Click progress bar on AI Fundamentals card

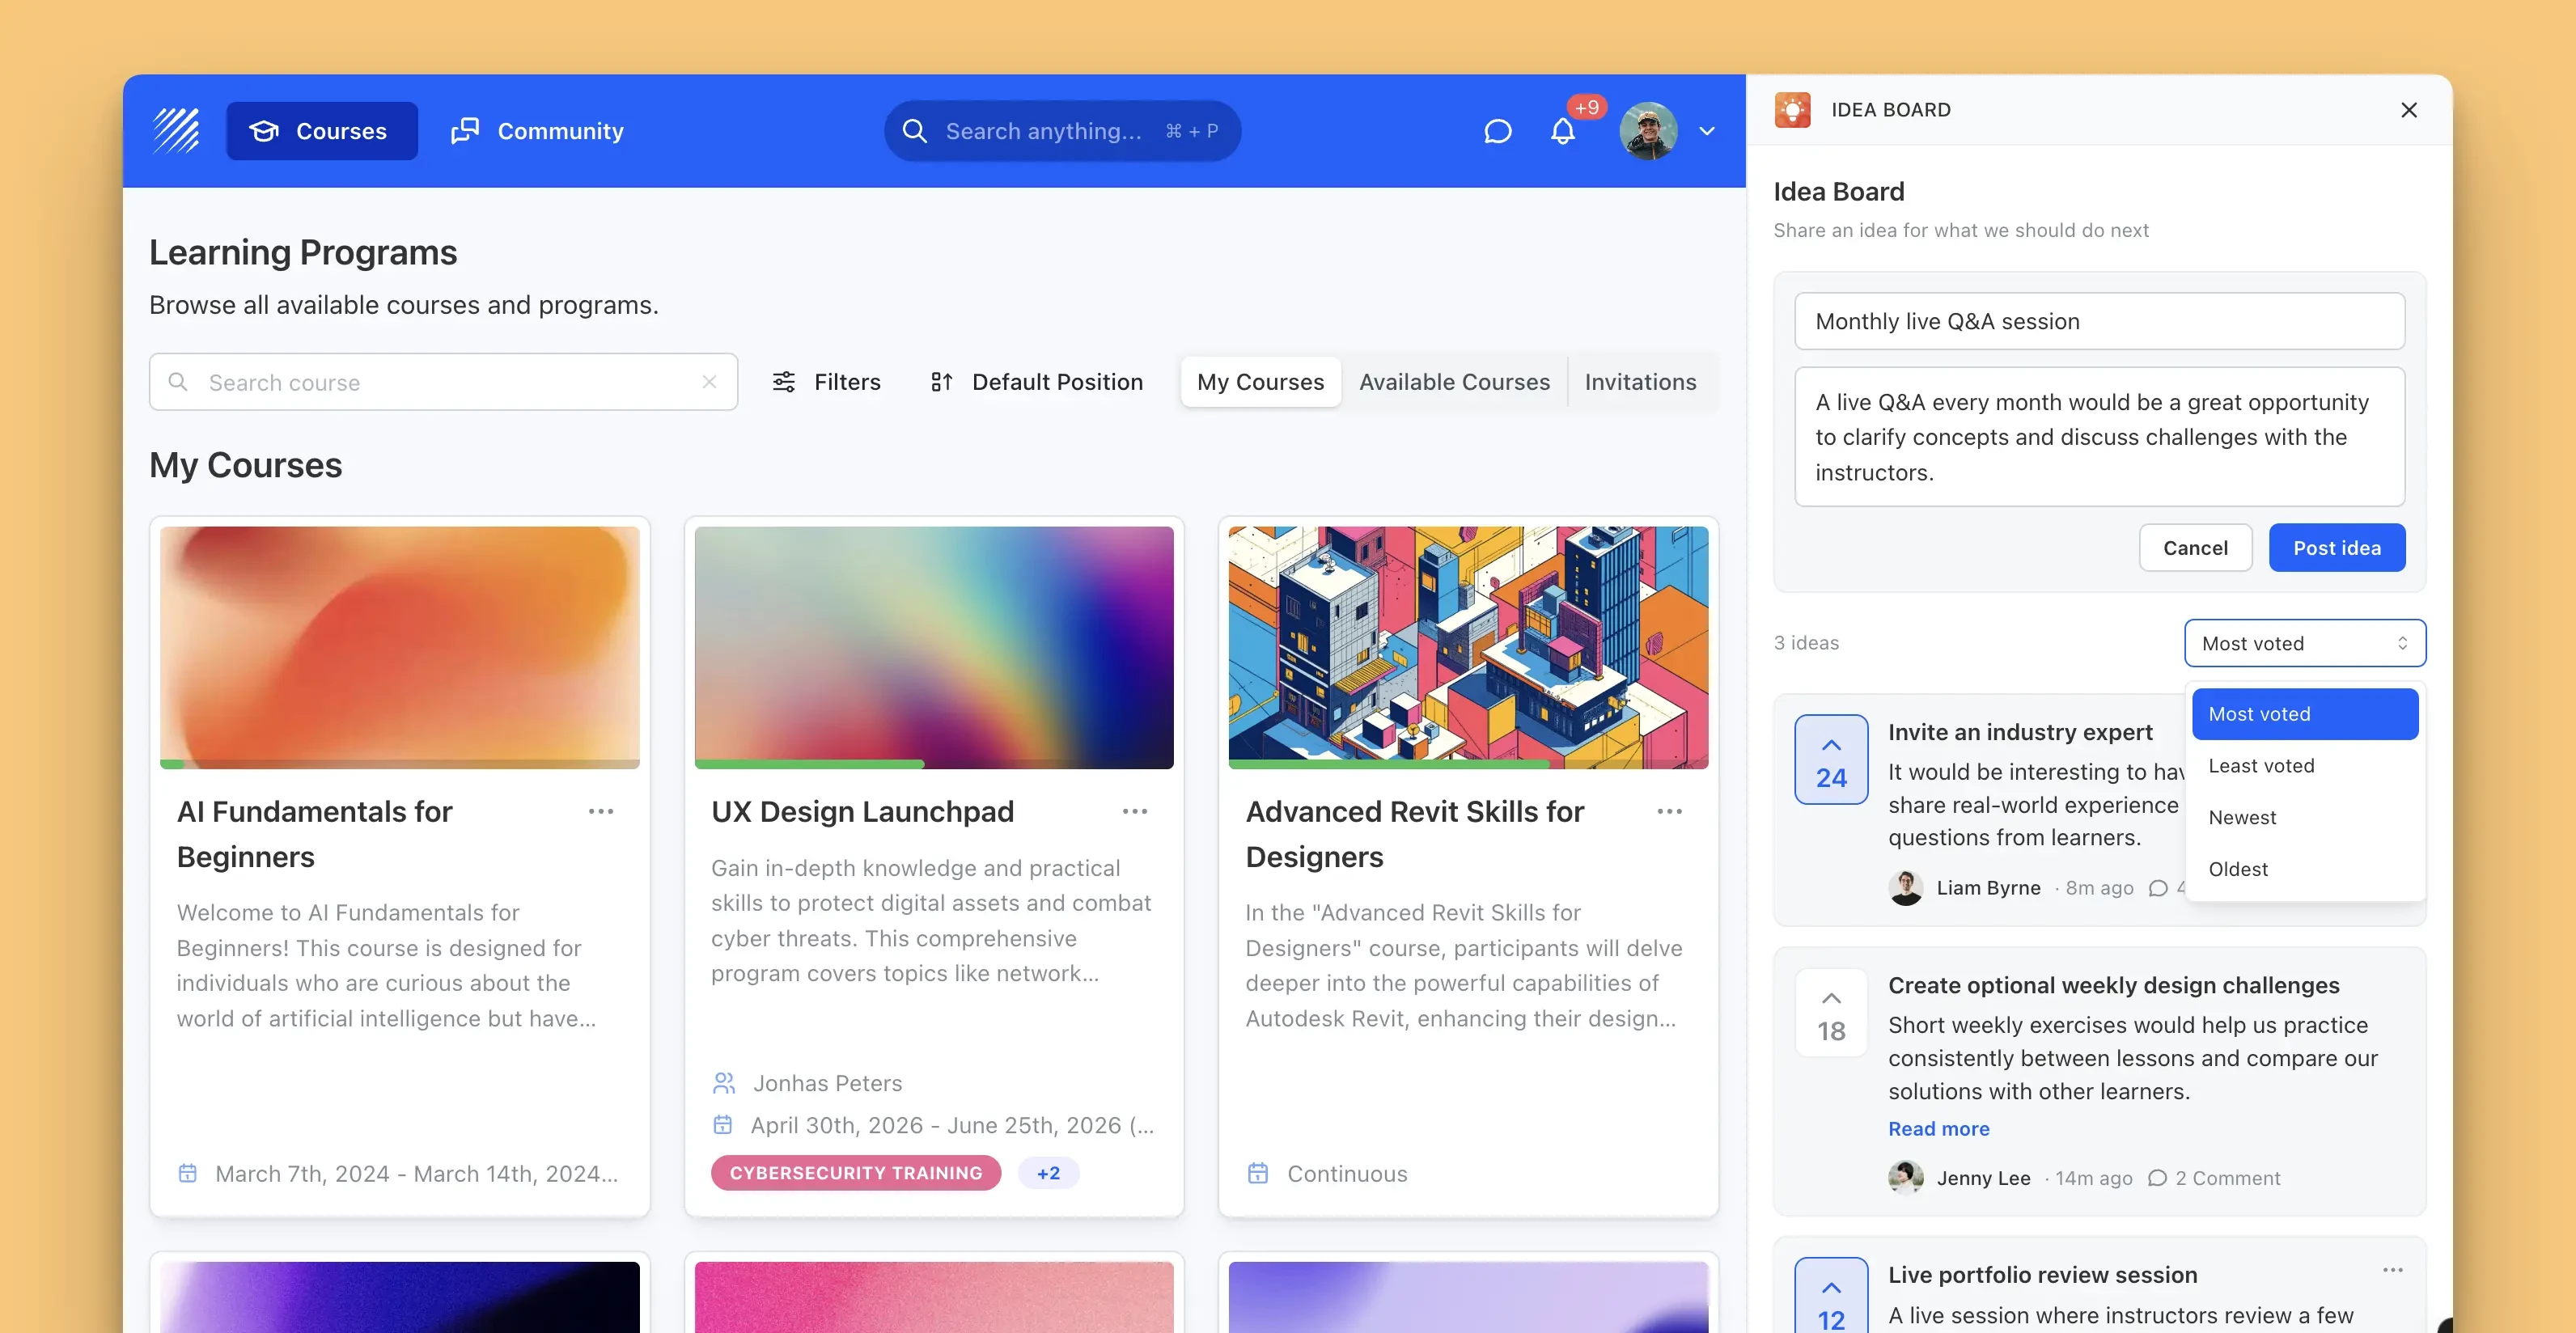click(400, 764)
